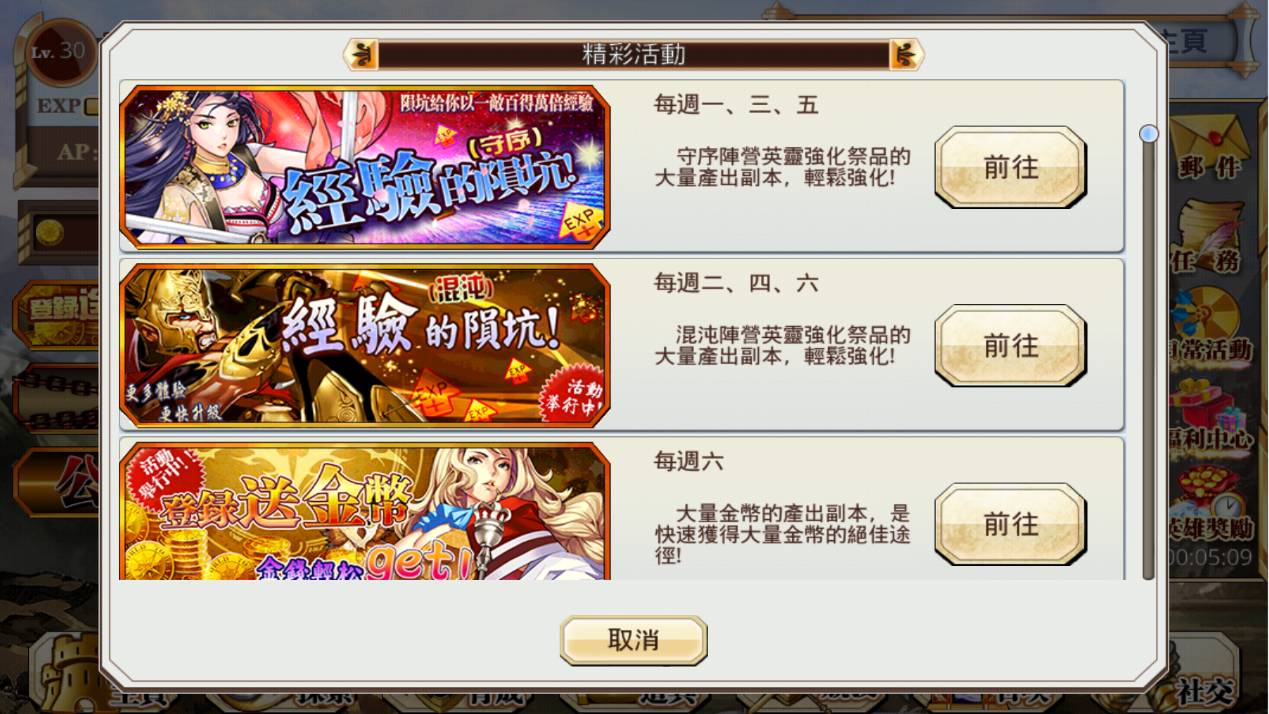Click the 取消 cancel button

pos(633,640)
